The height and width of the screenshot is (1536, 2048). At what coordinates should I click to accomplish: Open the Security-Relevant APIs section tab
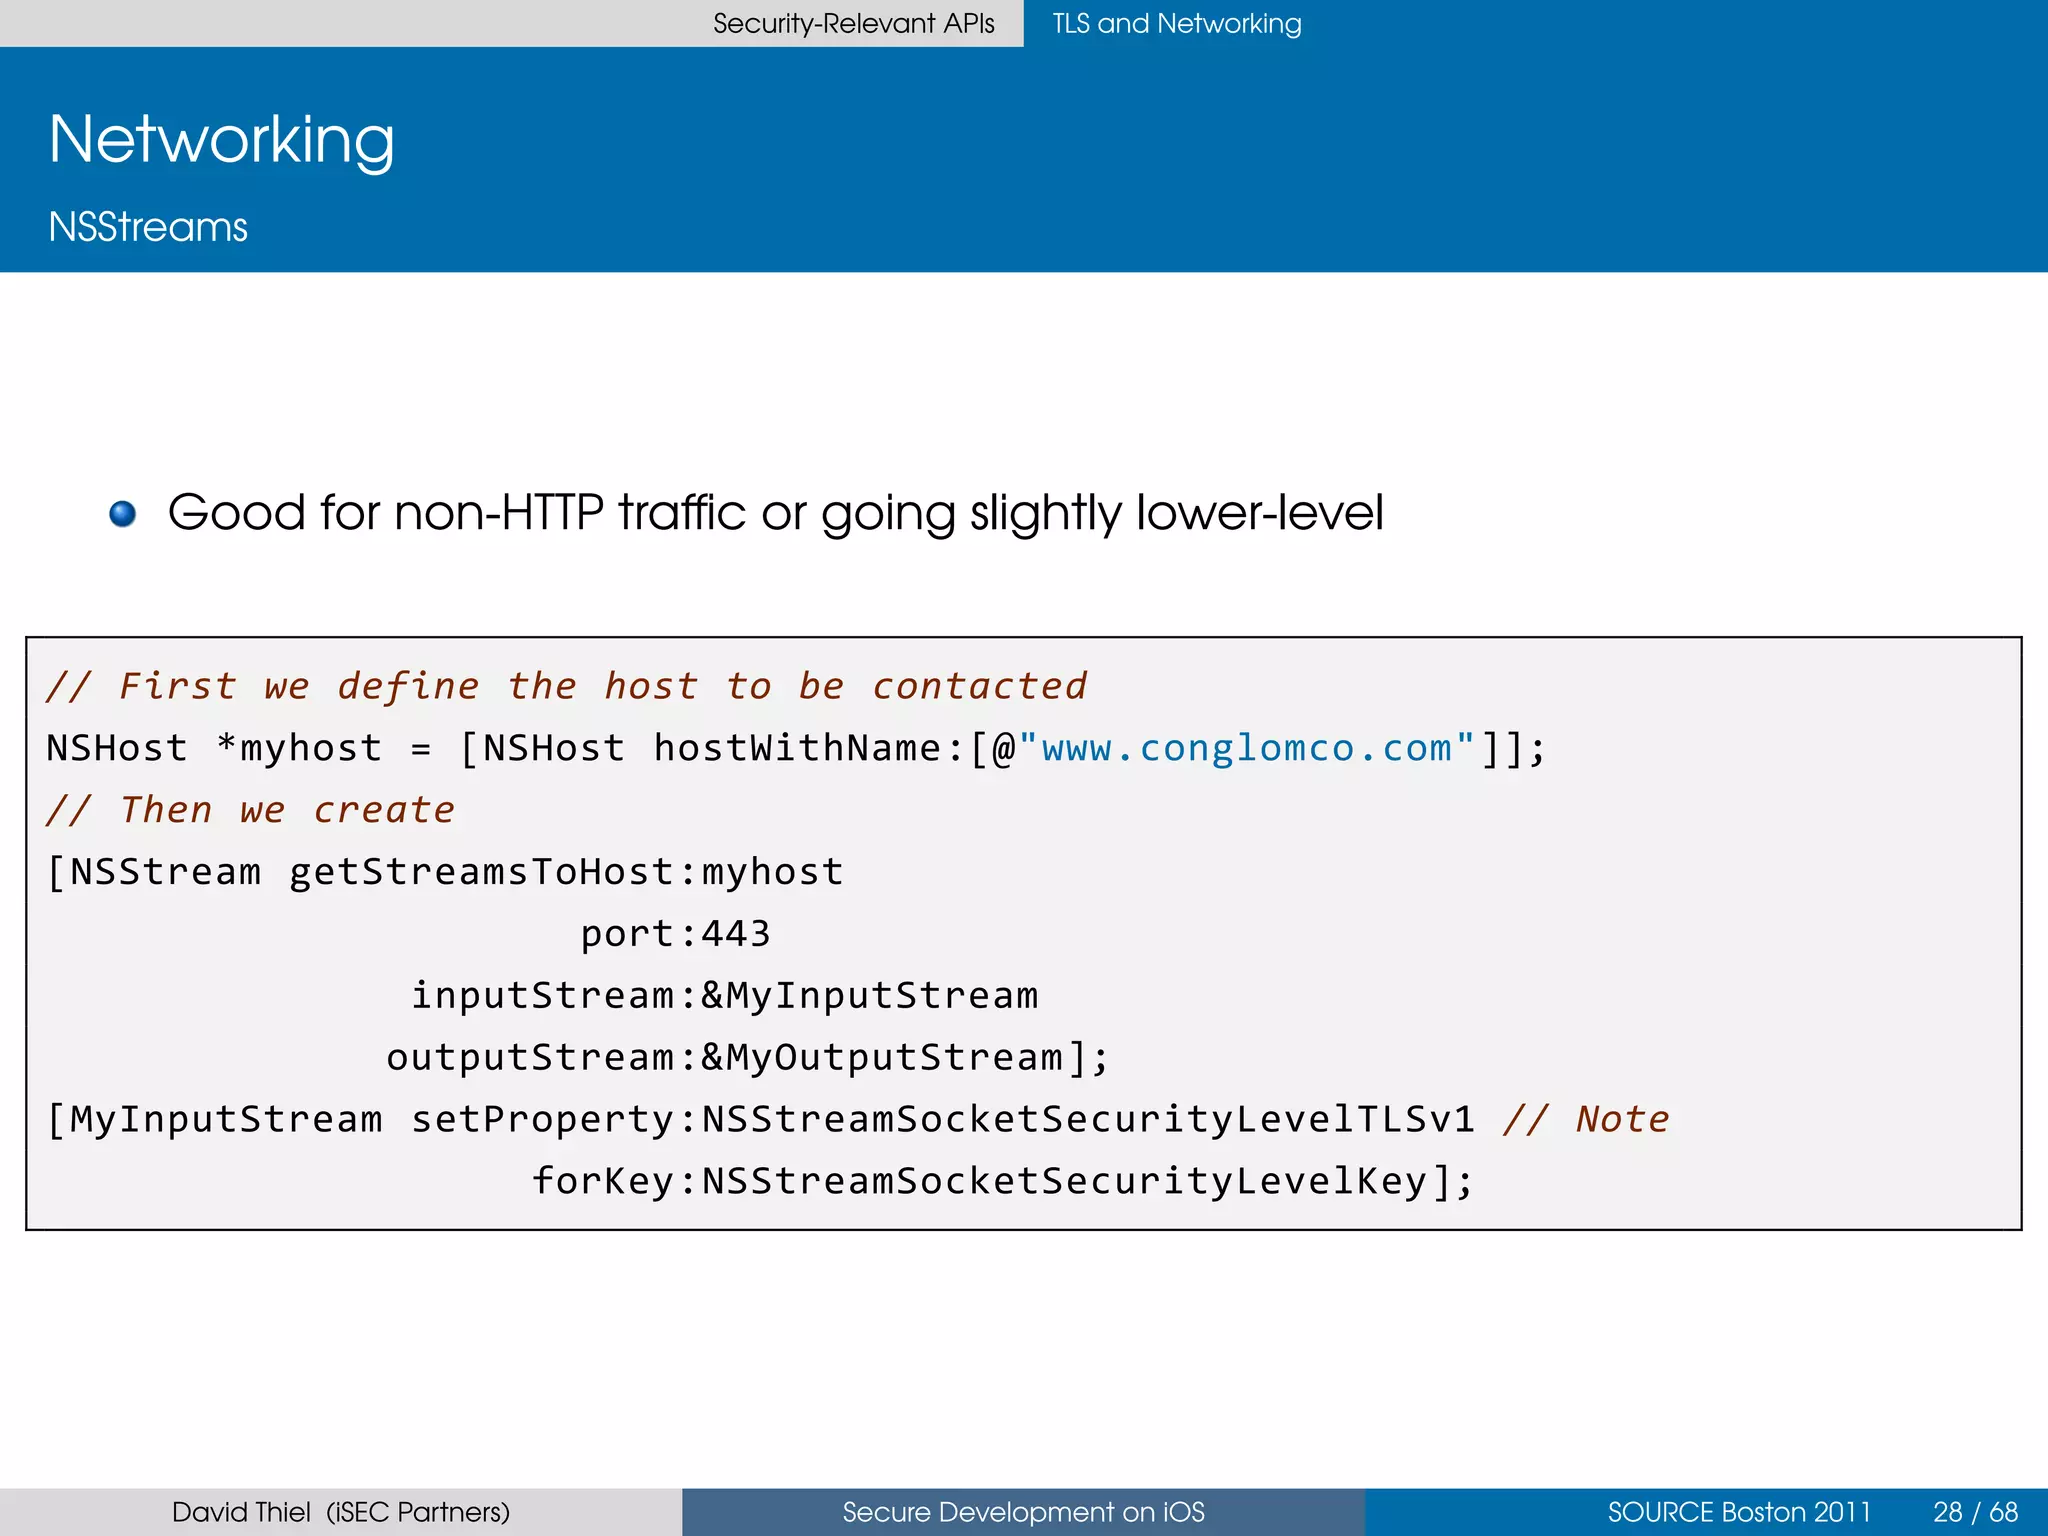853,23
